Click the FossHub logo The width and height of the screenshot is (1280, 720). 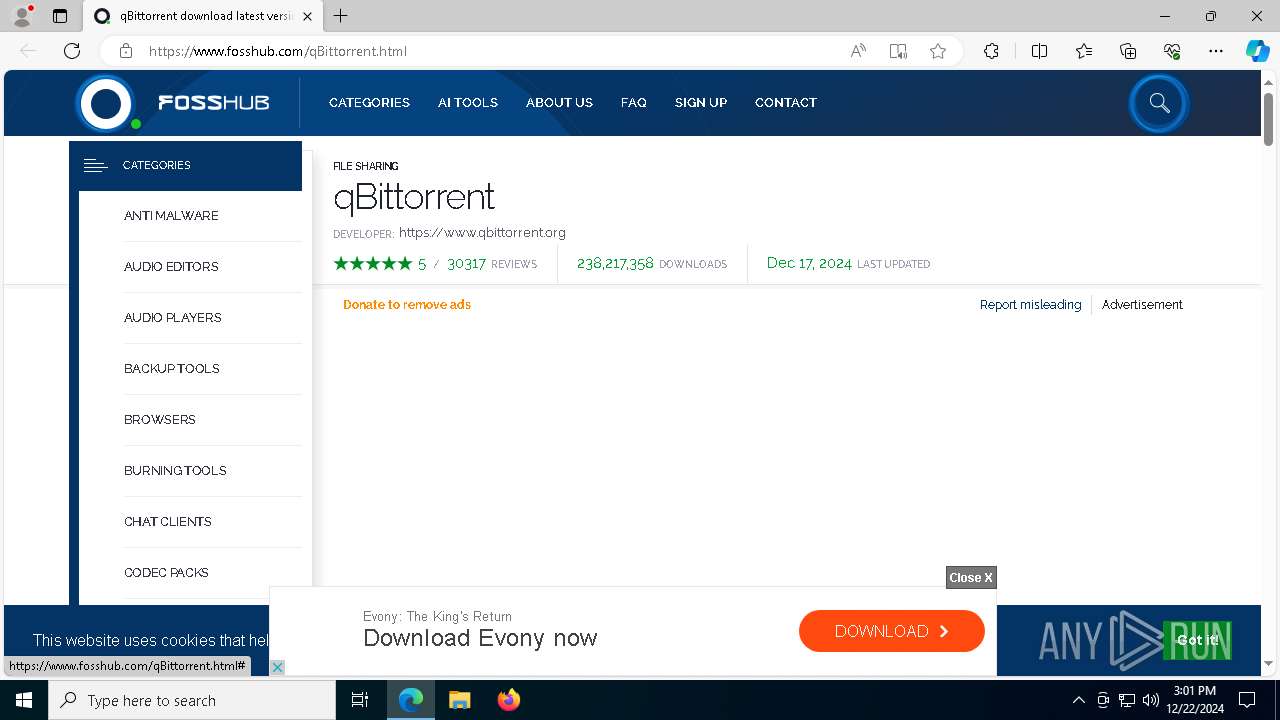(172, 103)
